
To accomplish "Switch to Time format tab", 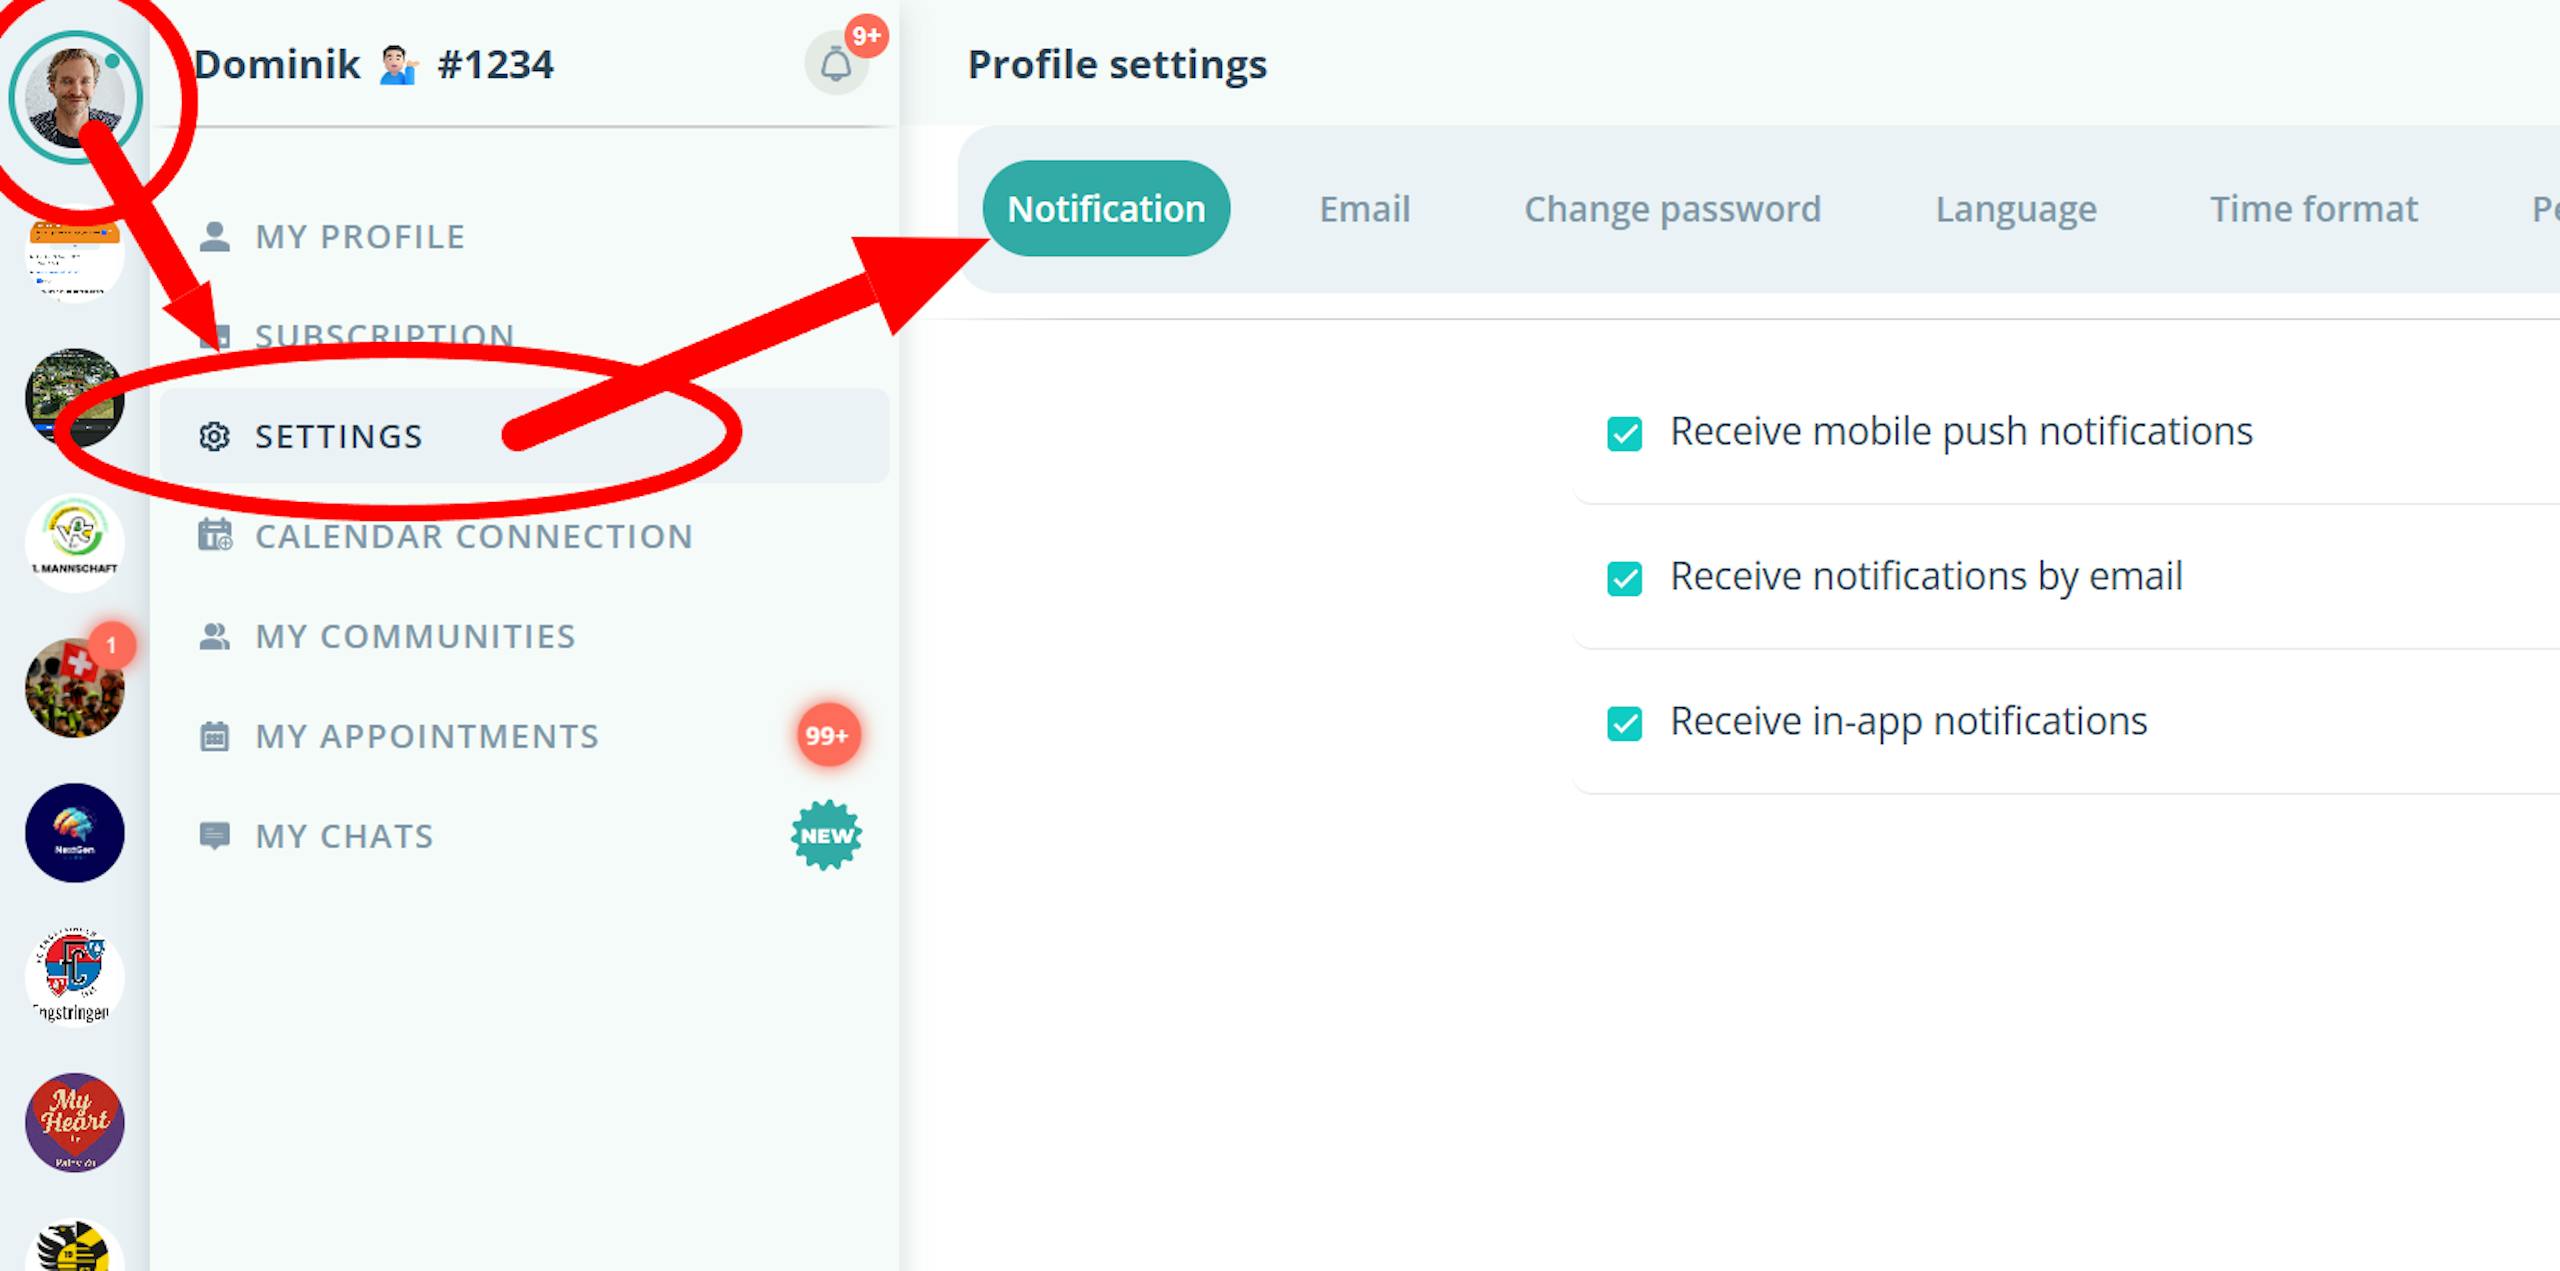I will [x=2313, y=209].
